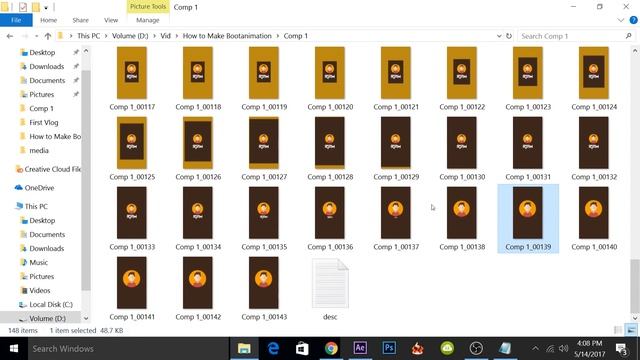The image size is (640, 360).
Task: Open Comp 1 folder in navigation pane
Action: point(41,109)
